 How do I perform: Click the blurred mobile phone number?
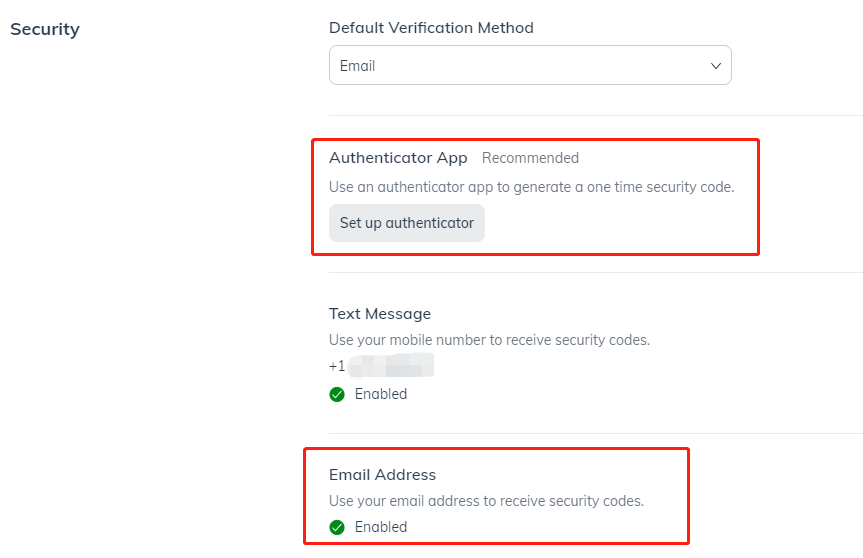click(391, 366)
